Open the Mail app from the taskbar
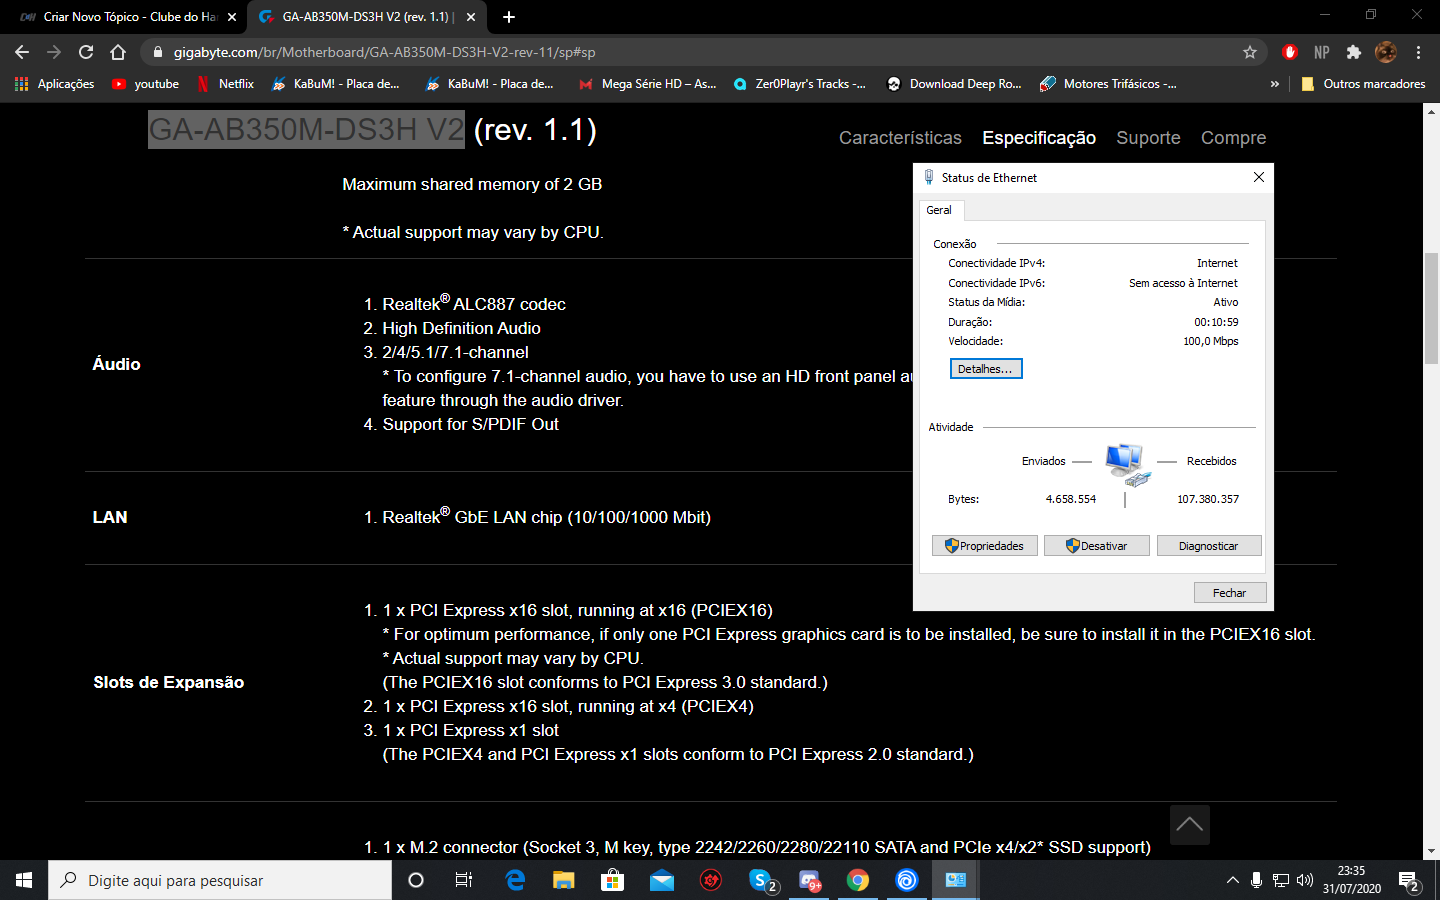The image size is (1440, 900). pyautogui.click(x=662, y=880)
